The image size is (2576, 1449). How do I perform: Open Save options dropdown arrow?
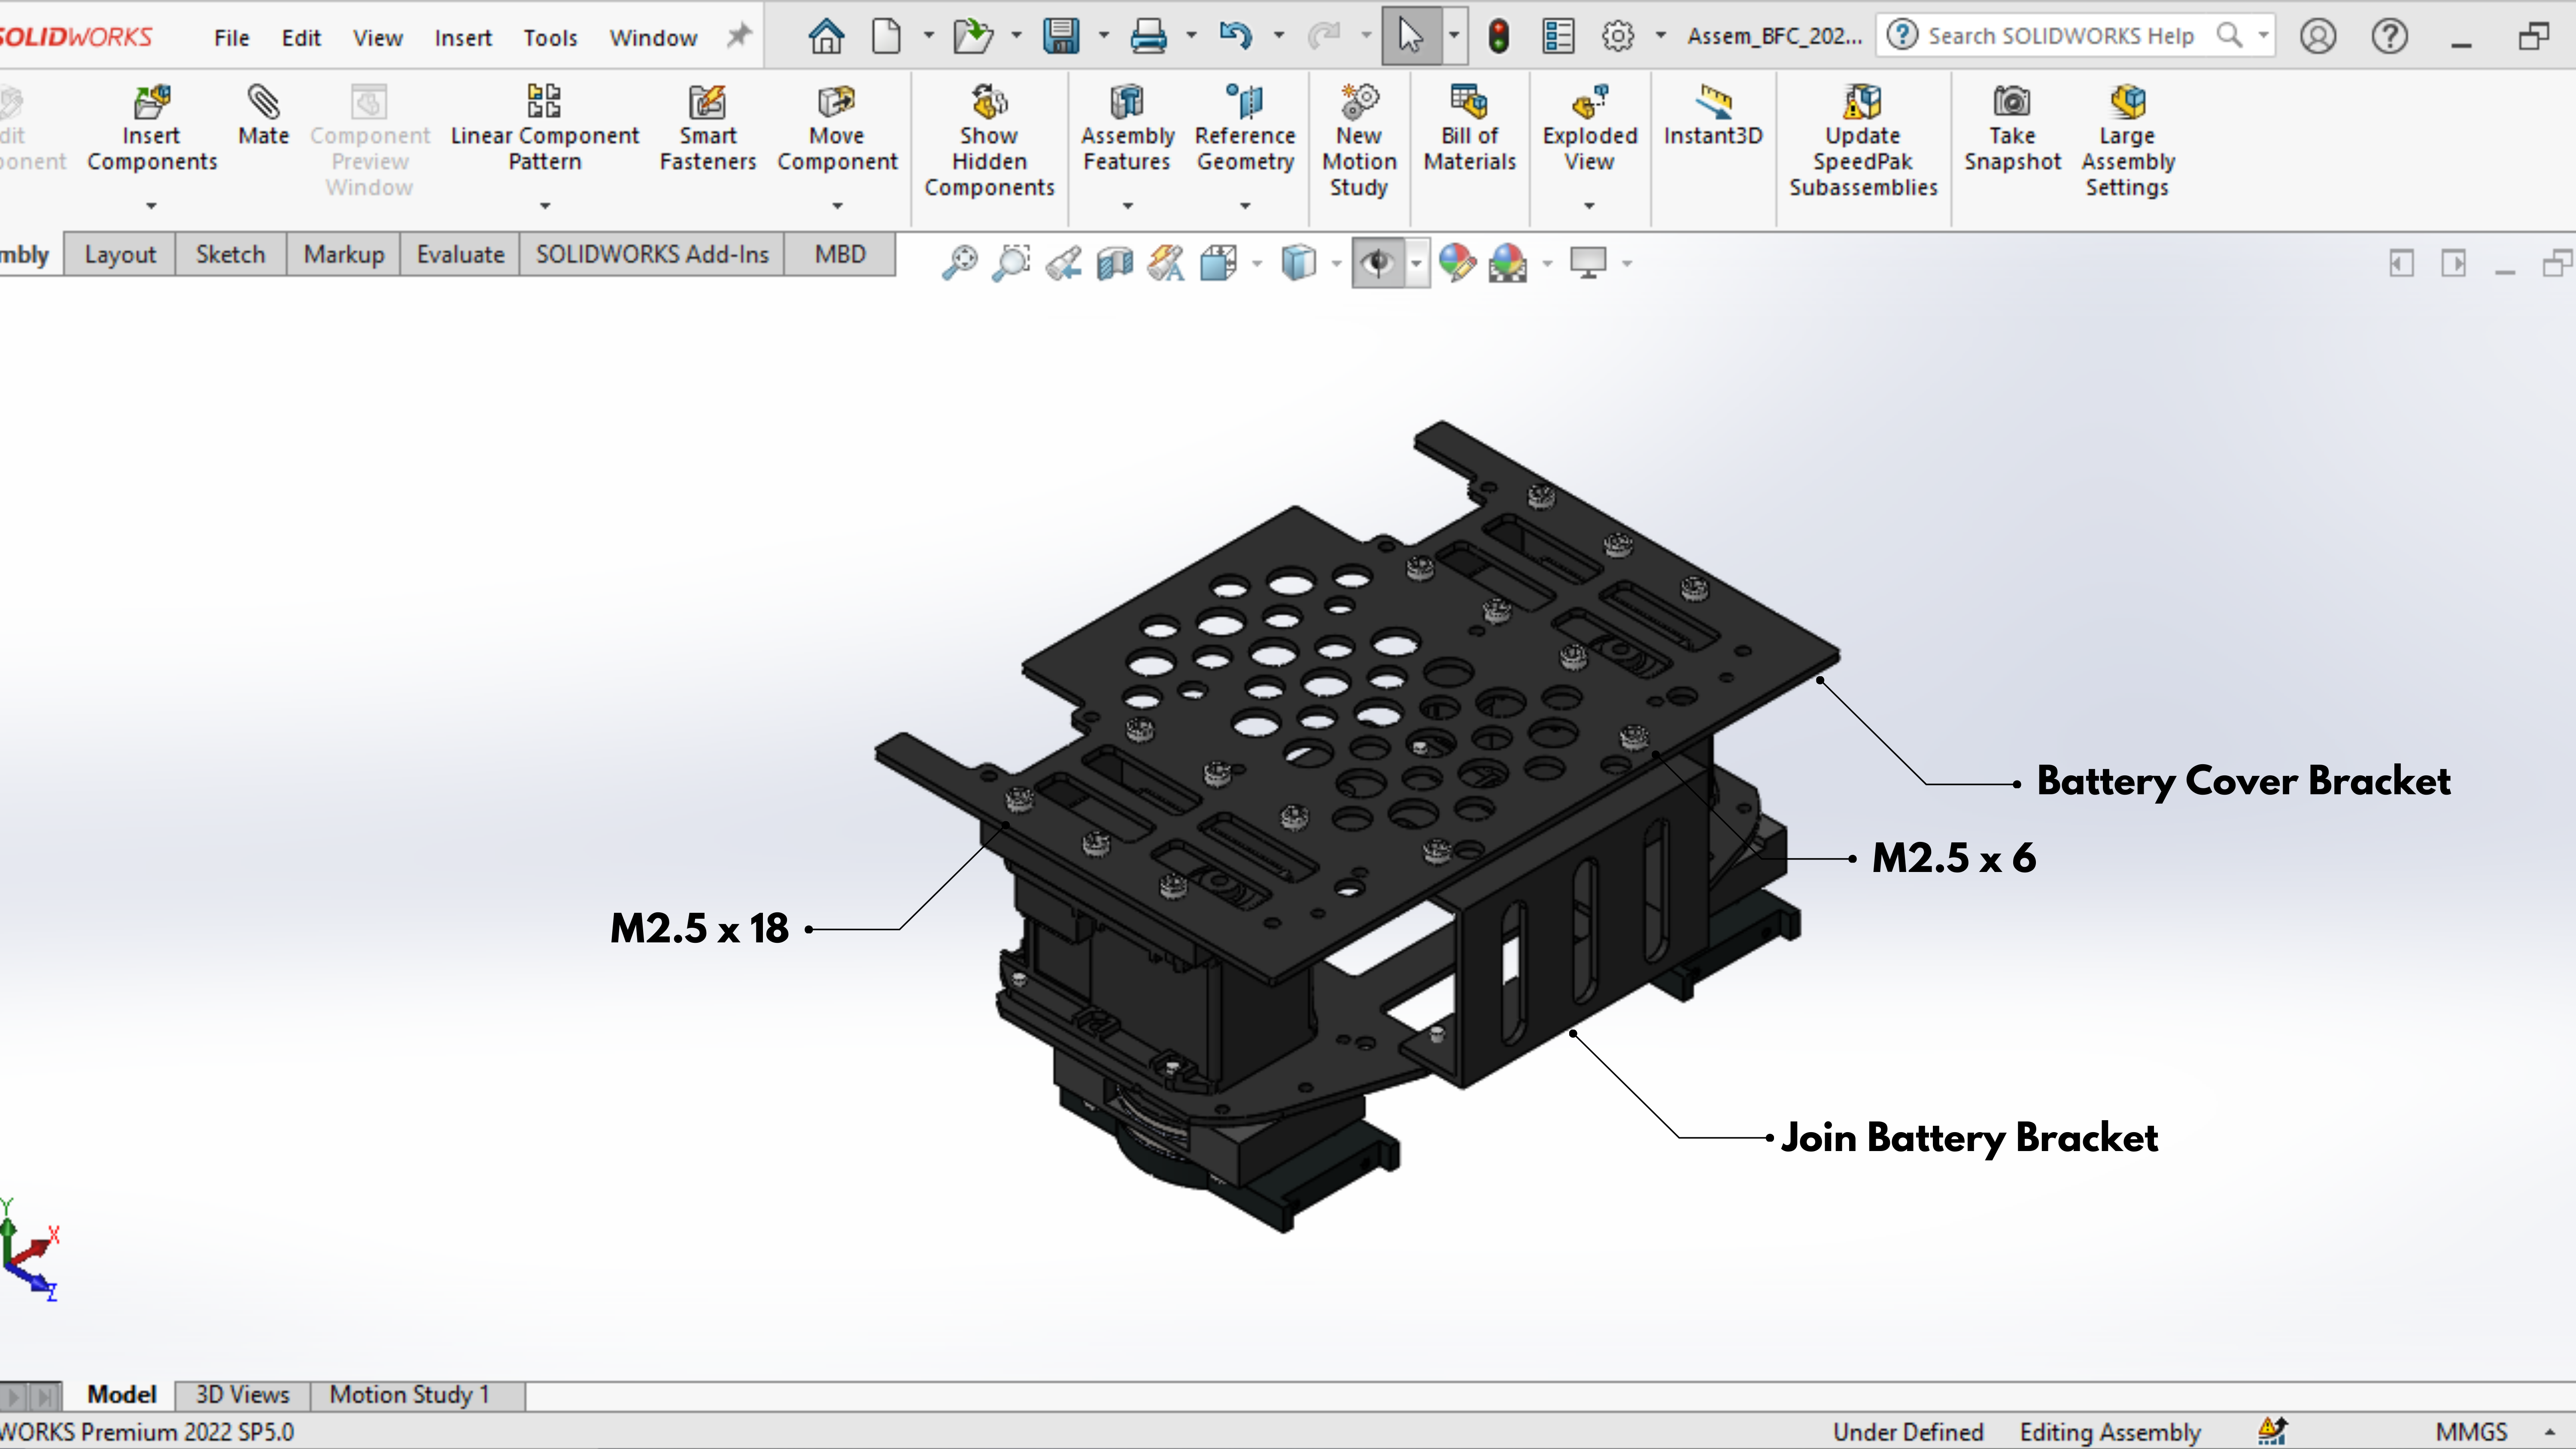coord(1104,36)
